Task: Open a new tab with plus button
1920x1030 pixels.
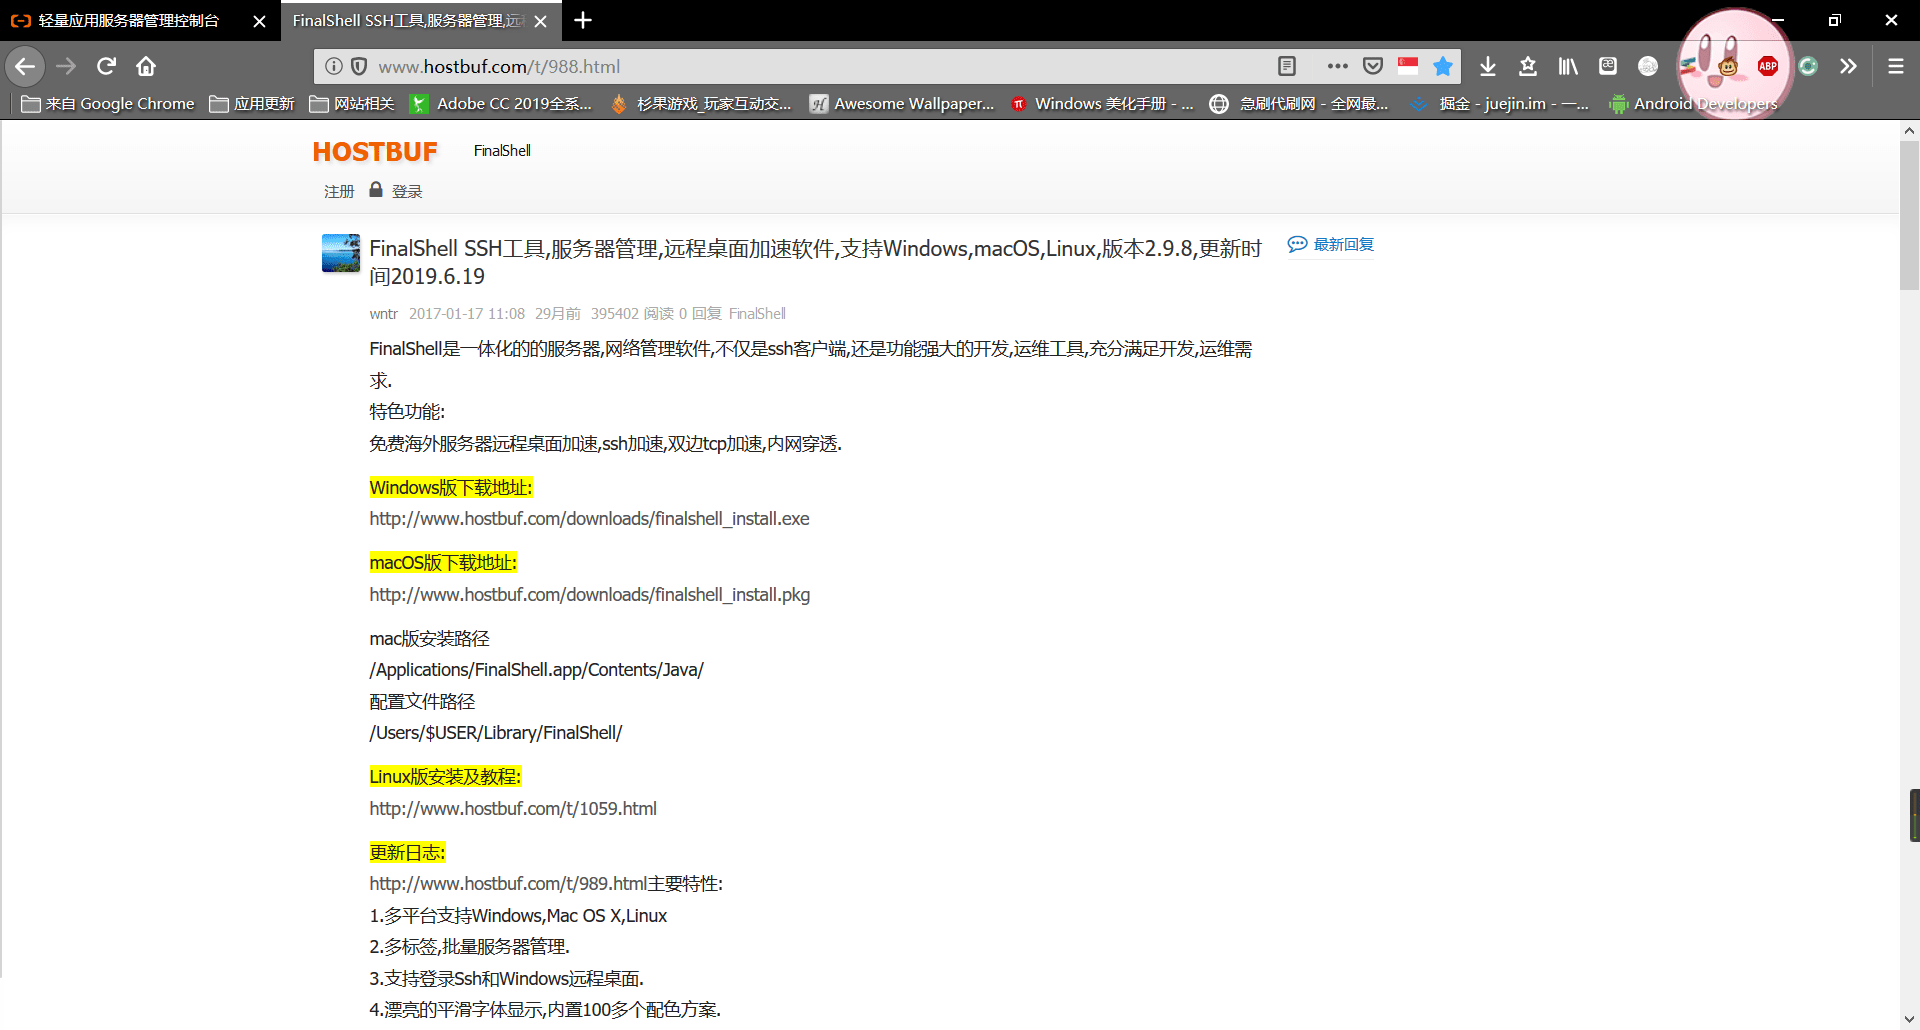Action: pyautogui.click(x=583, y=20)
